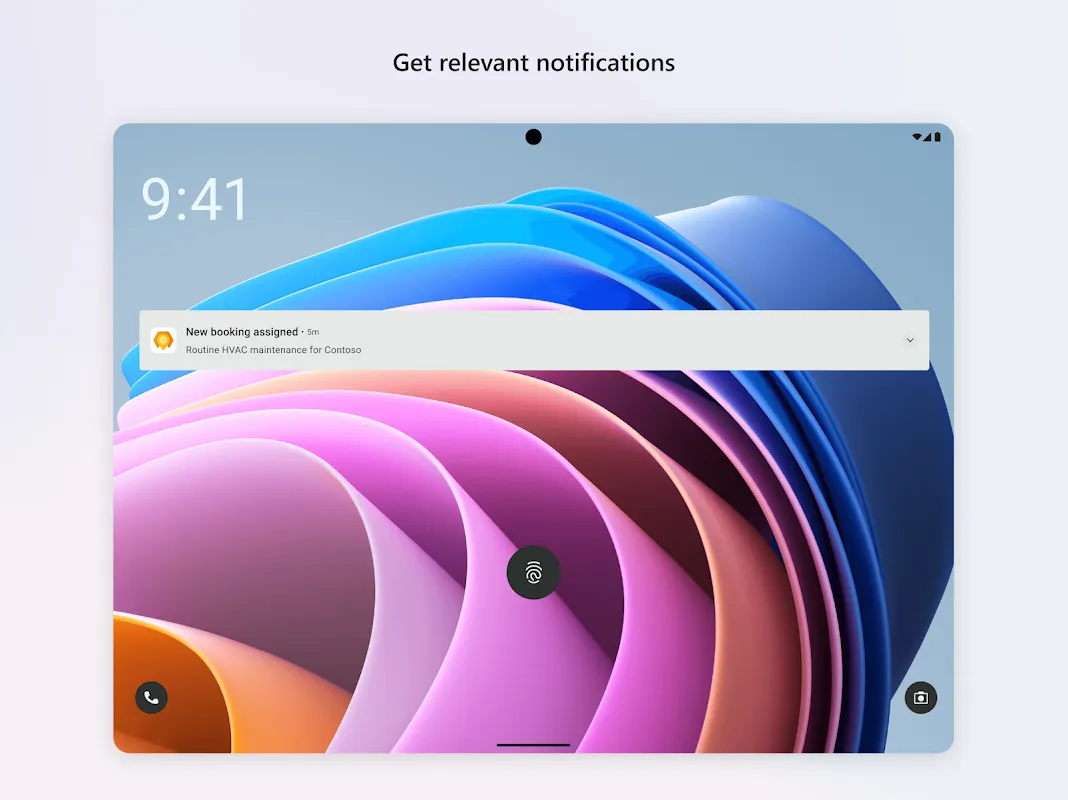
Task: Open the Field Service app notification icon
Action: click(163, 340)
